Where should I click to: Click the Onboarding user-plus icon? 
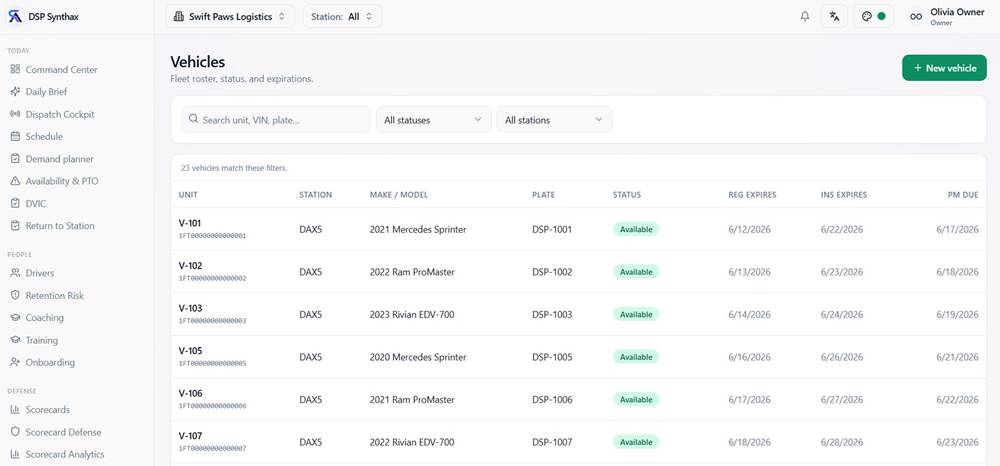coord(15,362)
